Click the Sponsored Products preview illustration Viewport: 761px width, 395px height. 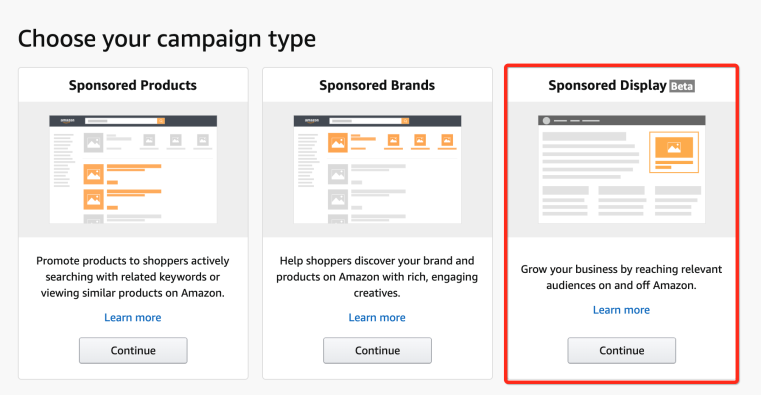point(133,169)
